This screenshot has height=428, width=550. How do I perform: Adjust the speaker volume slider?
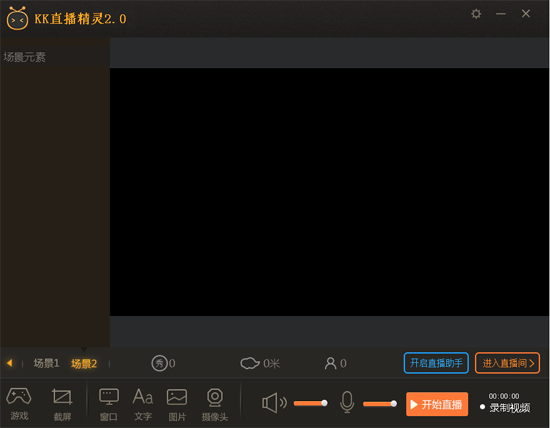point(311,403)
